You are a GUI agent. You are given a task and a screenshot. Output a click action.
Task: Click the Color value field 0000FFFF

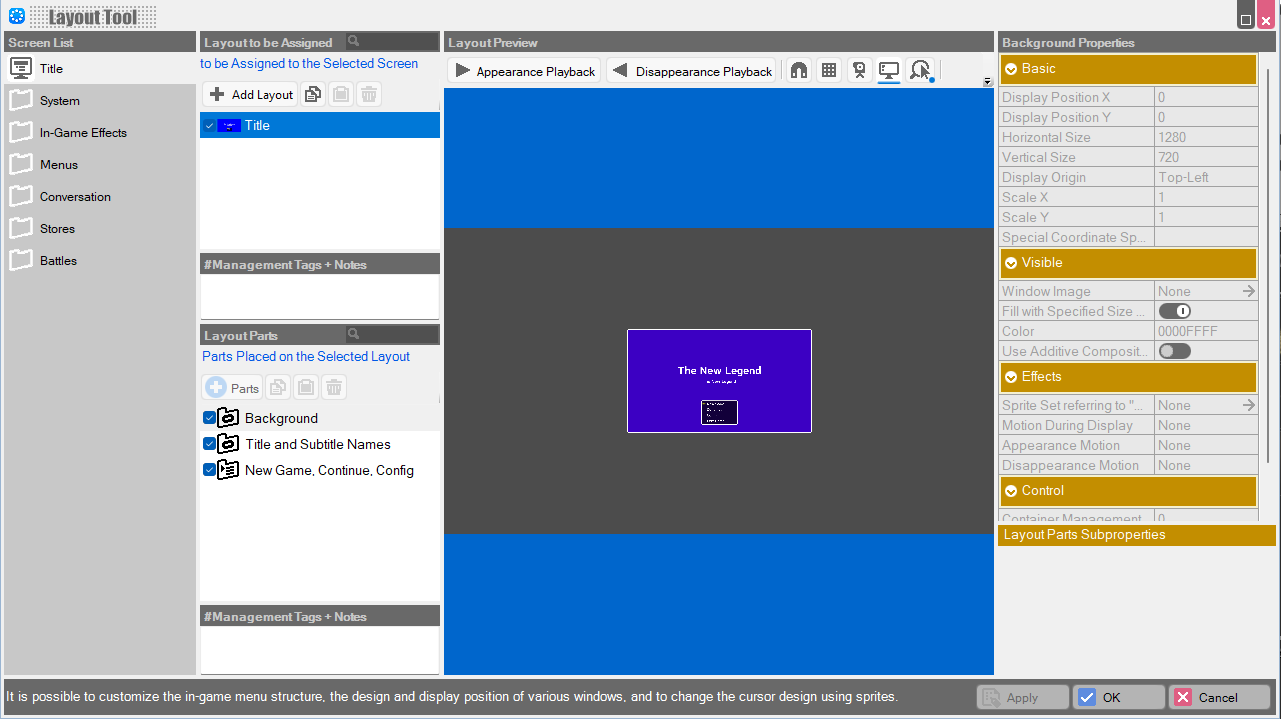(1204, 331)
